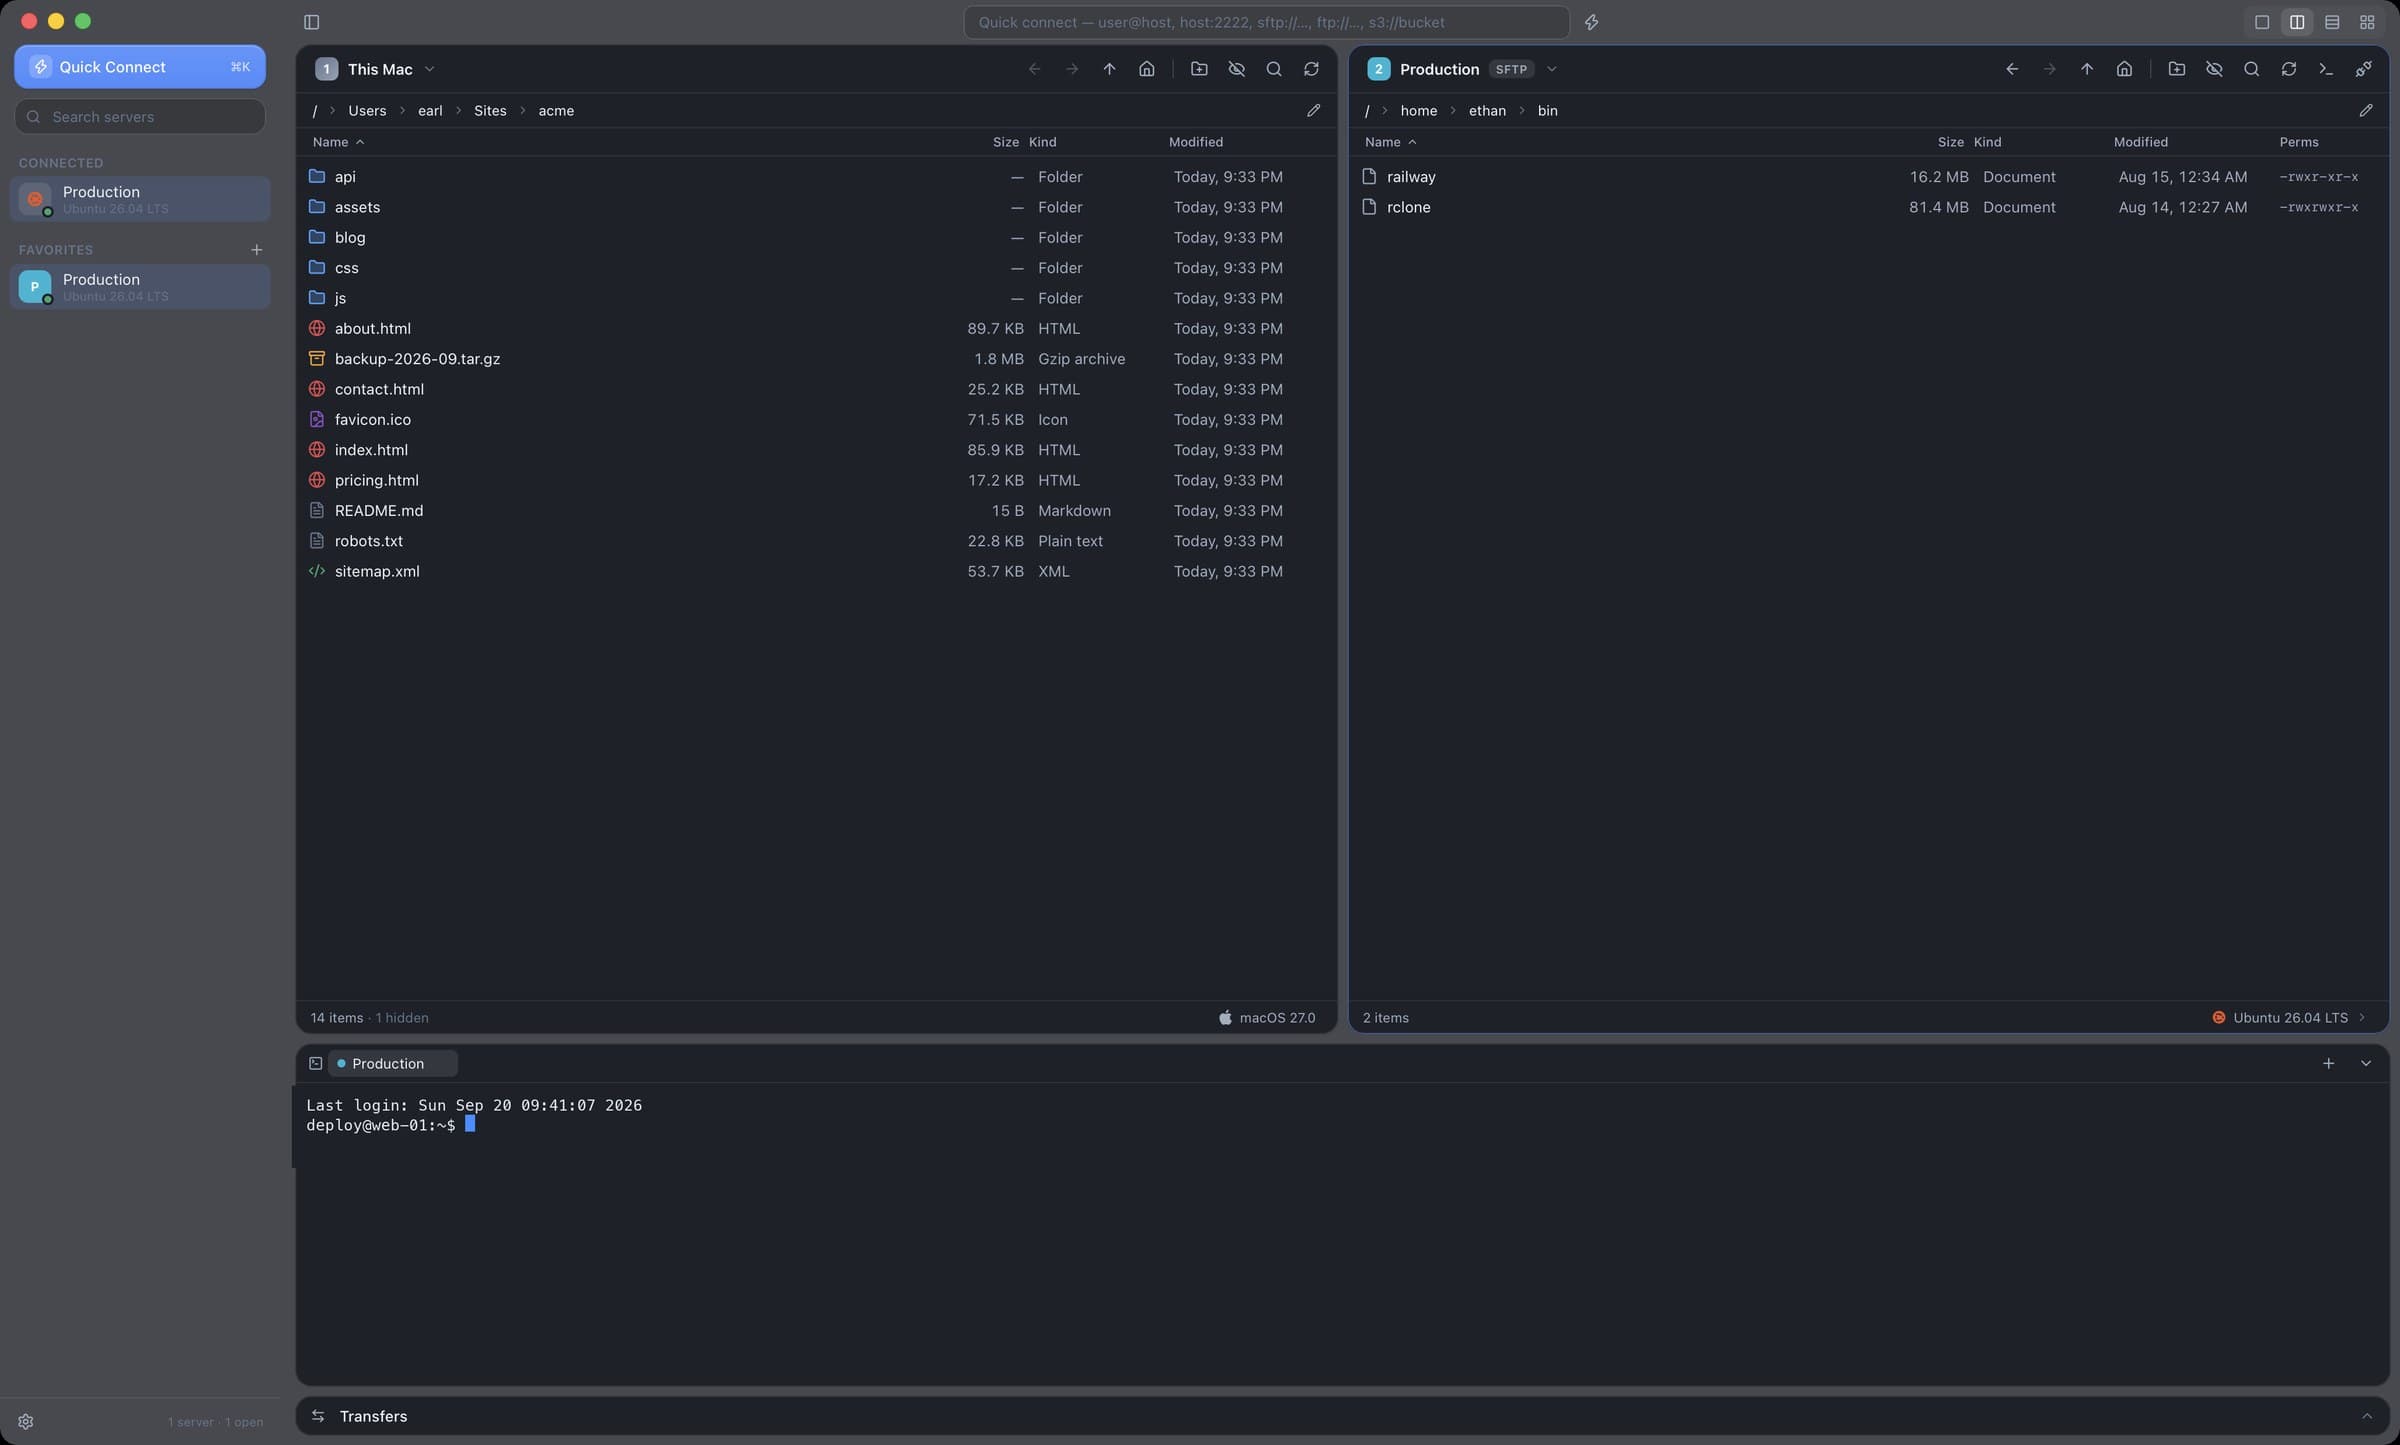The image size is (2400, 1445).
Task: Toggle hidden files in This Mac pane
Action: point(1236,69)
